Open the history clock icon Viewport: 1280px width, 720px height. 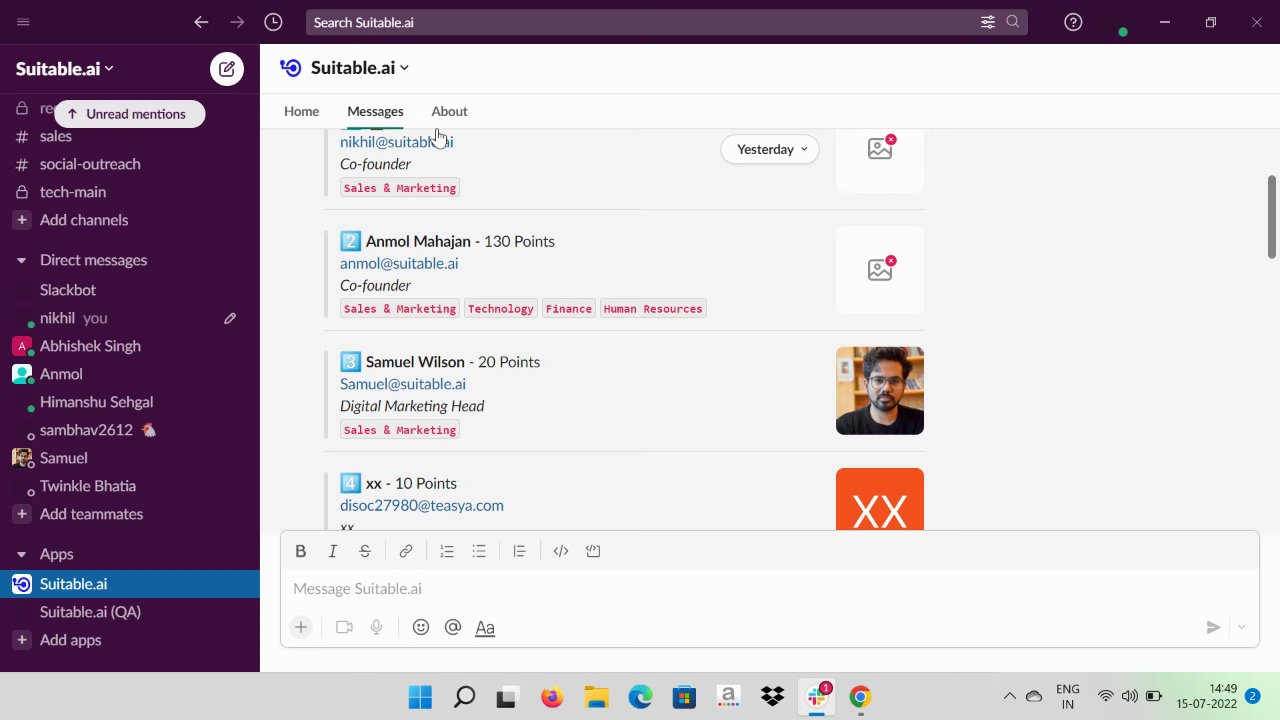point(273,22)
